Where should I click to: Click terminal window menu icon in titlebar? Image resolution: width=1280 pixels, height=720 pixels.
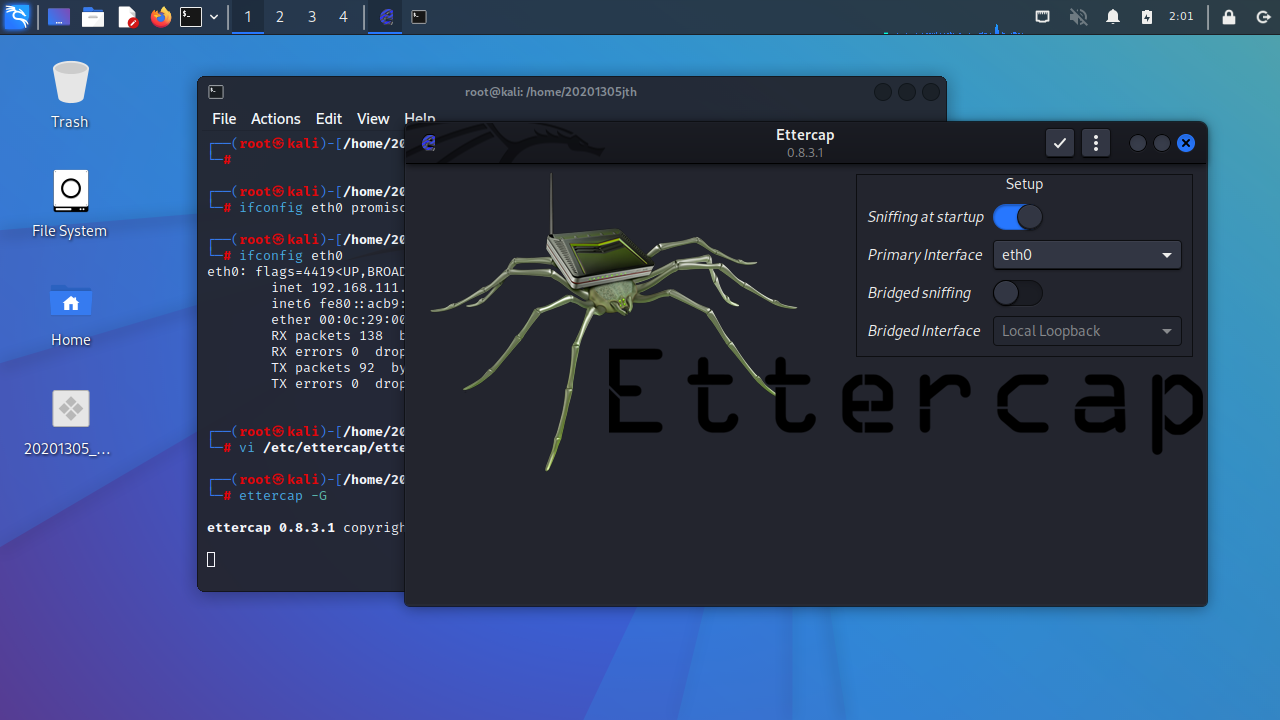coord(216,92)
